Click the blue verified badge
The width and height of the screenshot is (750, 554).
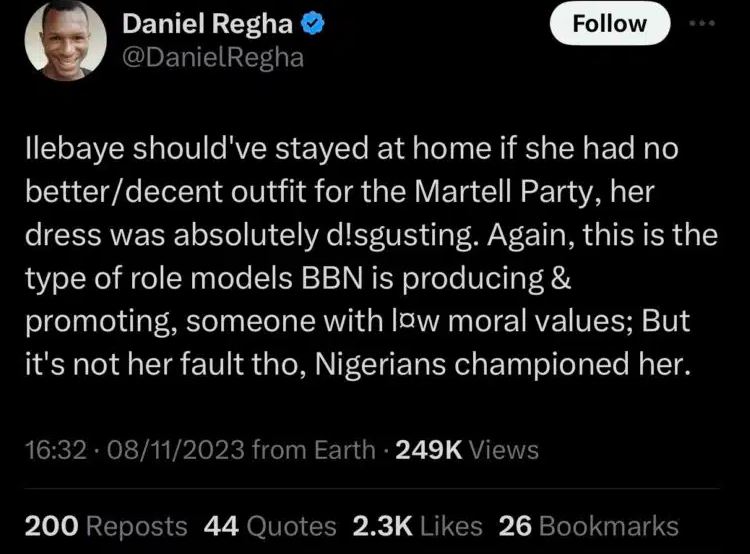[x=313, y=23]
